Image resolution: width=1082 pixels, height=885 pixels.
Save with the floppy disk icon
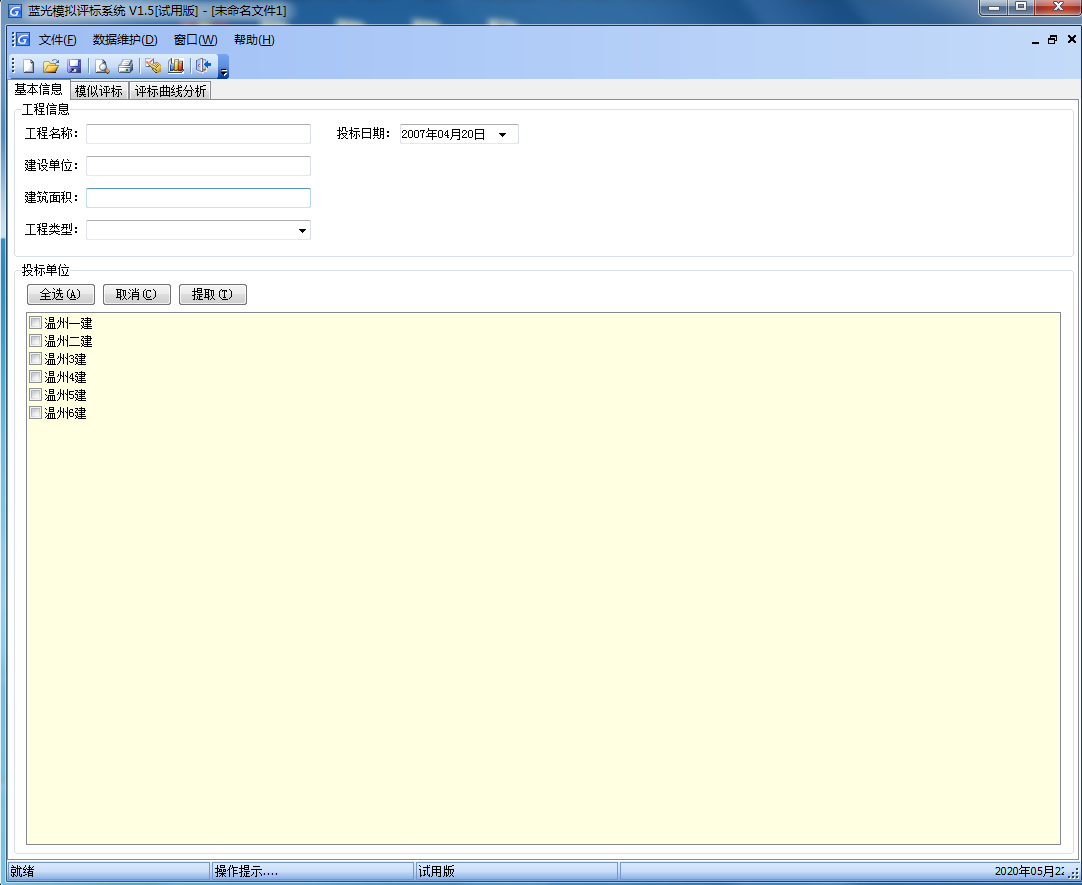click(74, 66)
